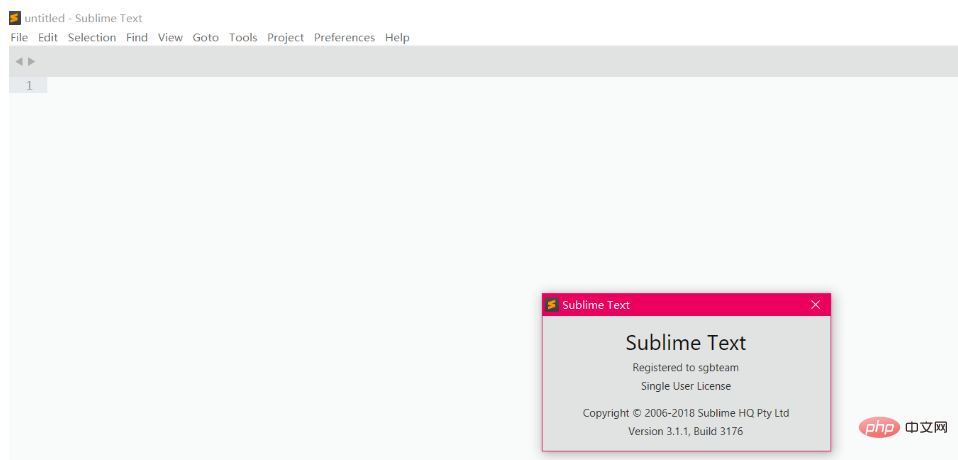The image size is (958, 460).
Task: Open the Tools menu
Action: 243,37
